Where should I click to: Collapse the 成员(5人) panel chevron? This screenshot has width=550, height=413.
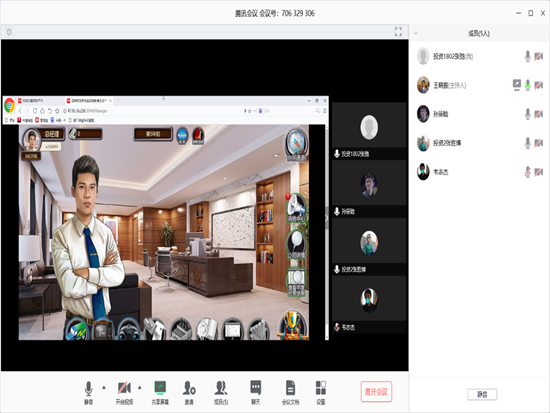pyautogui.click(x=416, y=33)
